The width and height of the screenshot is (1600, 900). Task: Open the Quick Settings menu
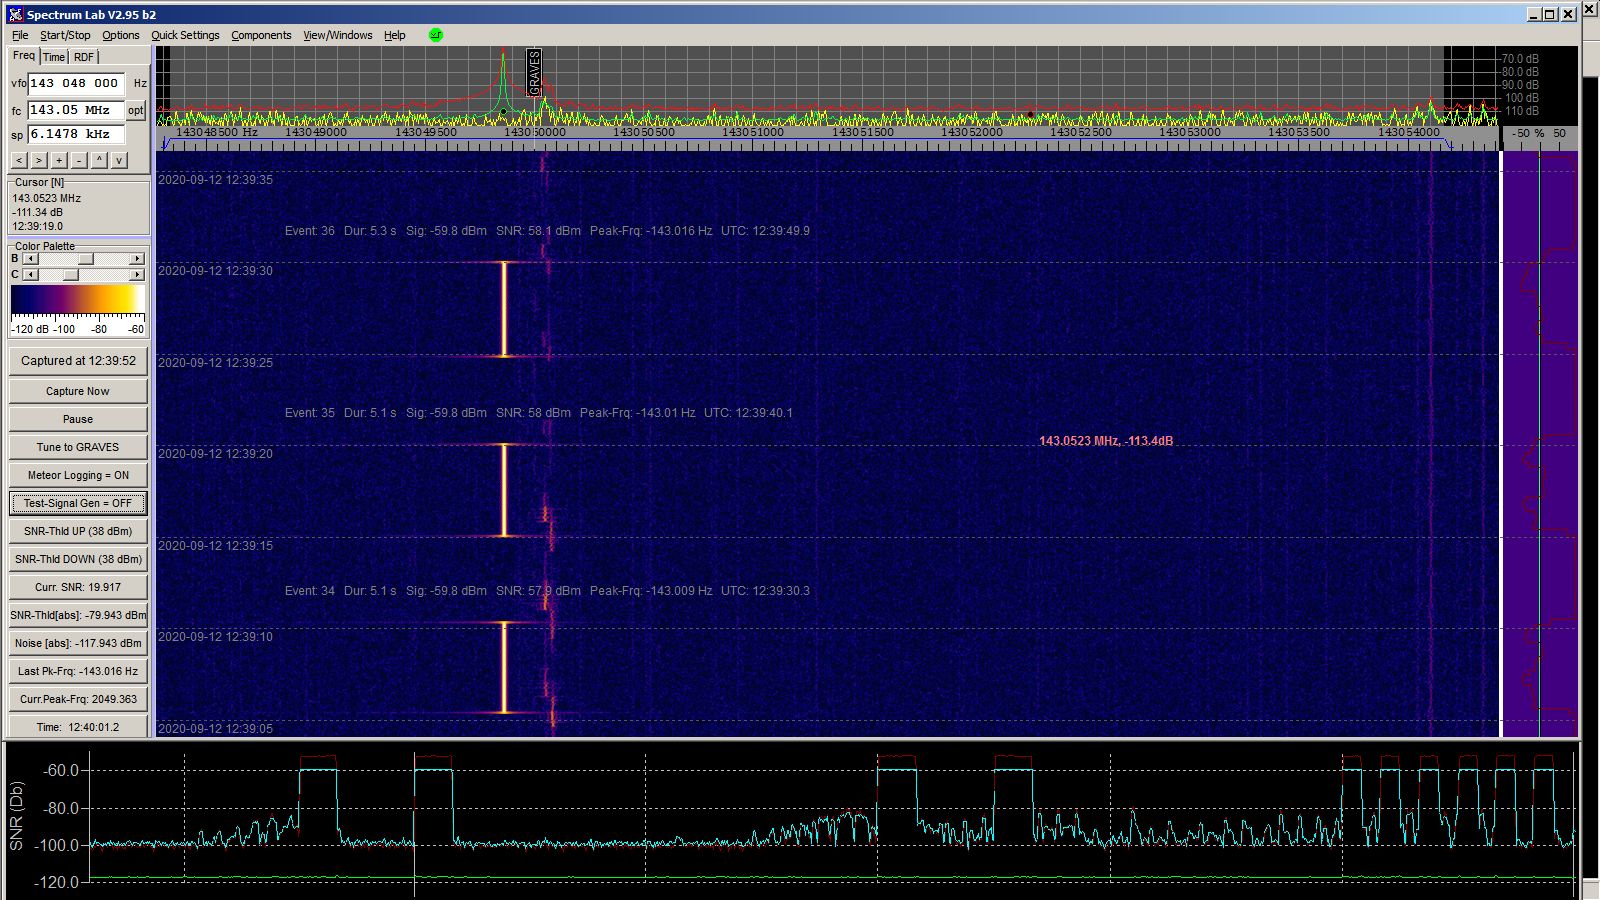185,35
